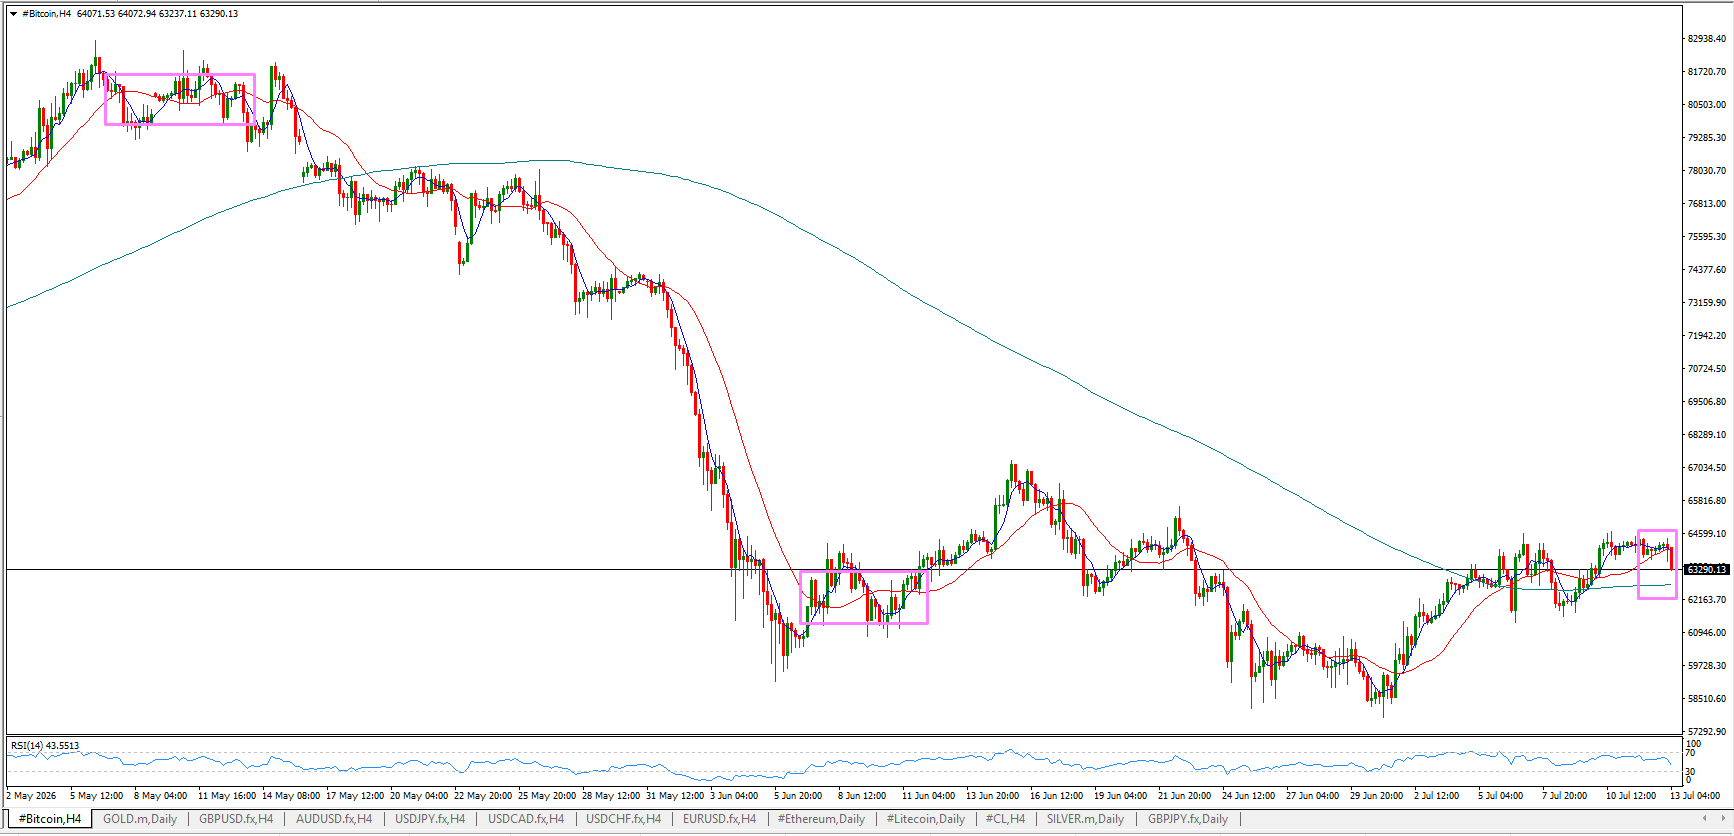Screen dimensions: 1734x836
Task: Click price axis value 58510.60
Action: point(1706,699)
